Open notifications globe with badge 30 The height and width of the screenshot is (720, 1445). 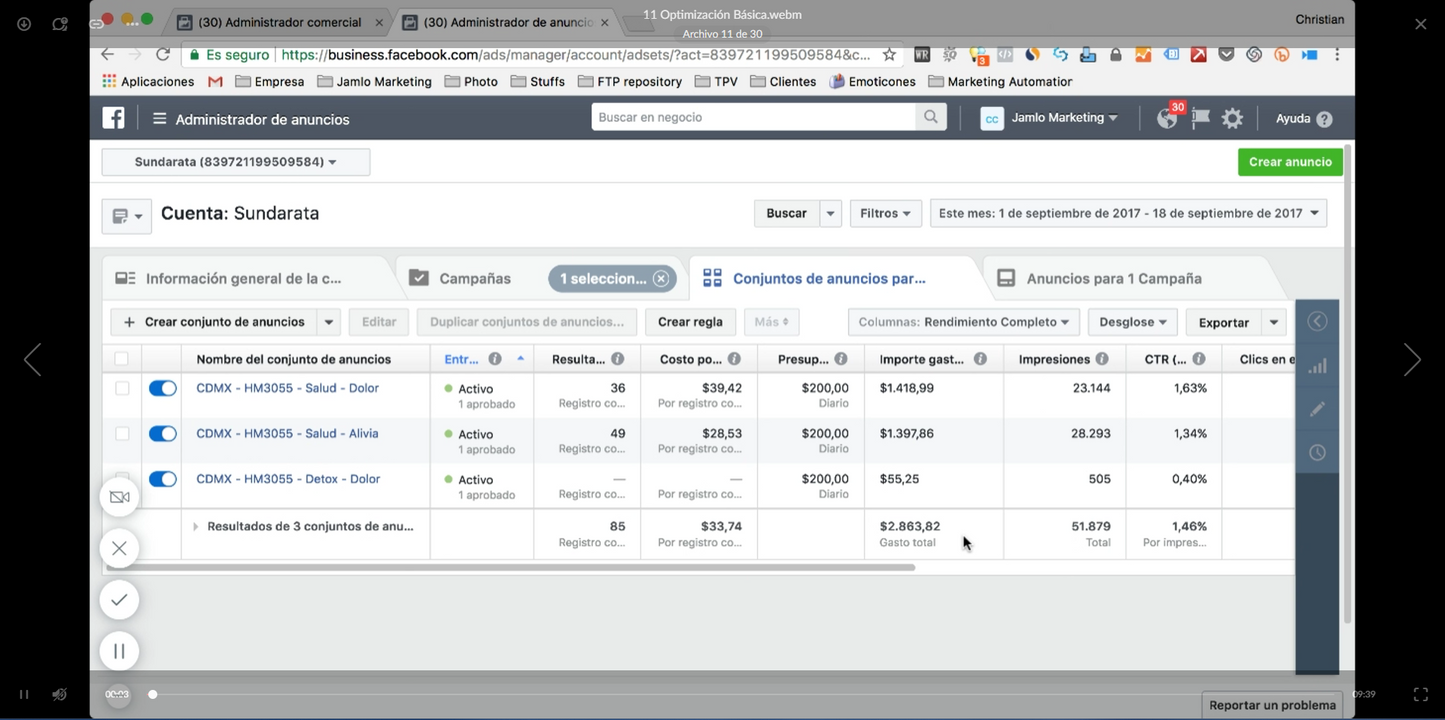pyautogui.click(x=1167, y=118)
